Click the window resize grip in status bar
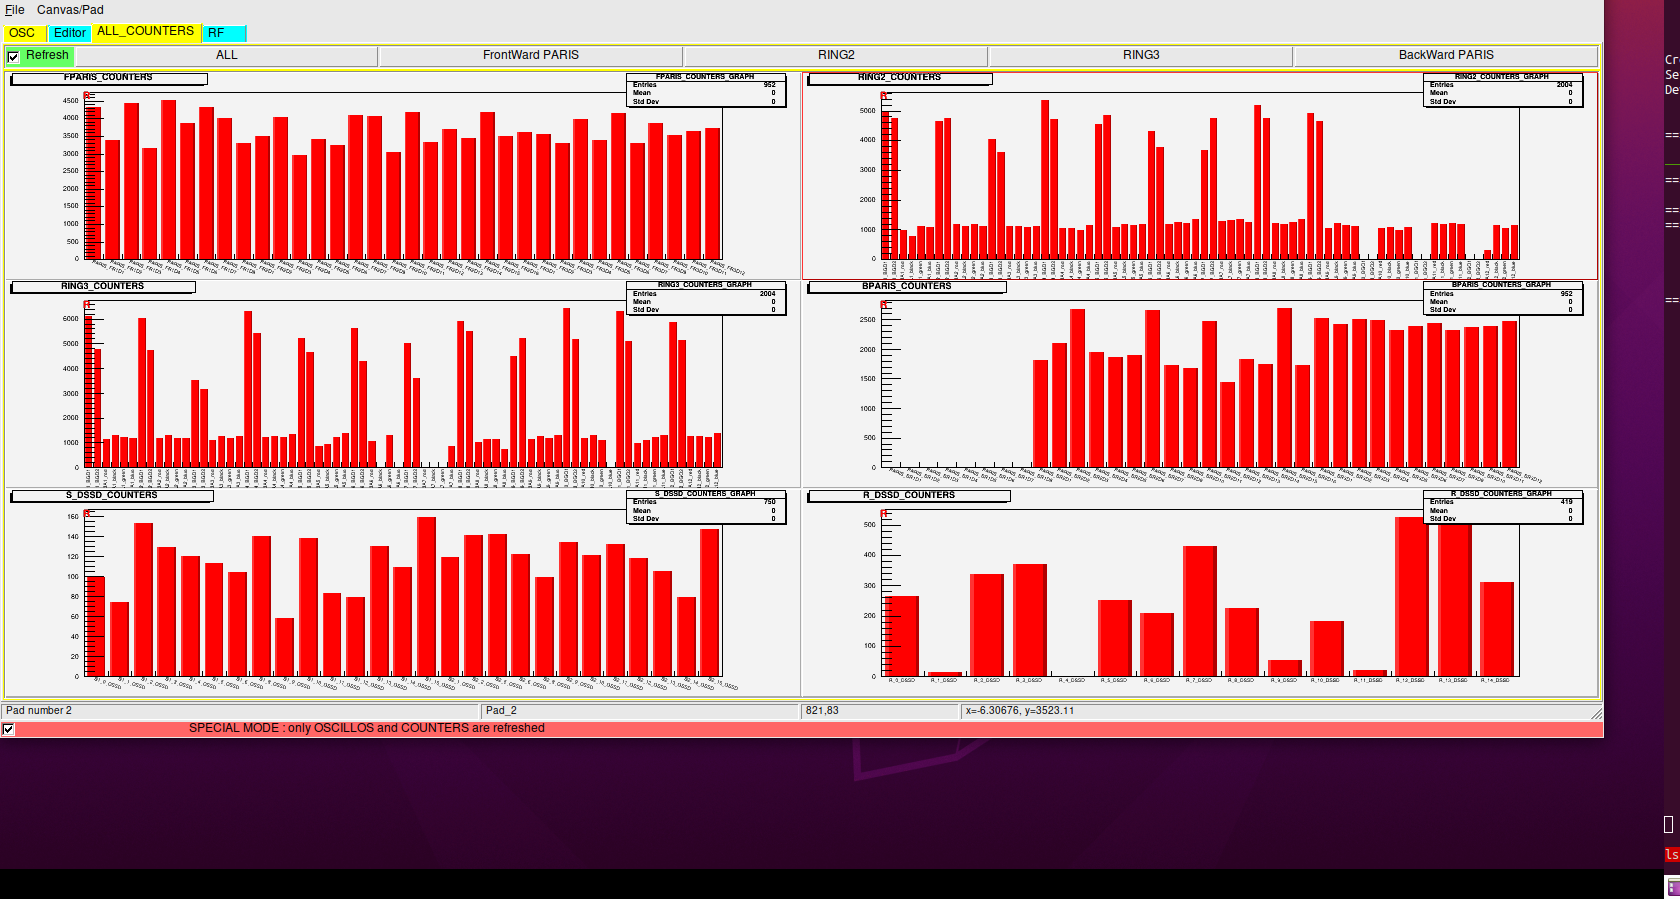The height and width of the screenshot is (899, 1680). [1596, 713]
